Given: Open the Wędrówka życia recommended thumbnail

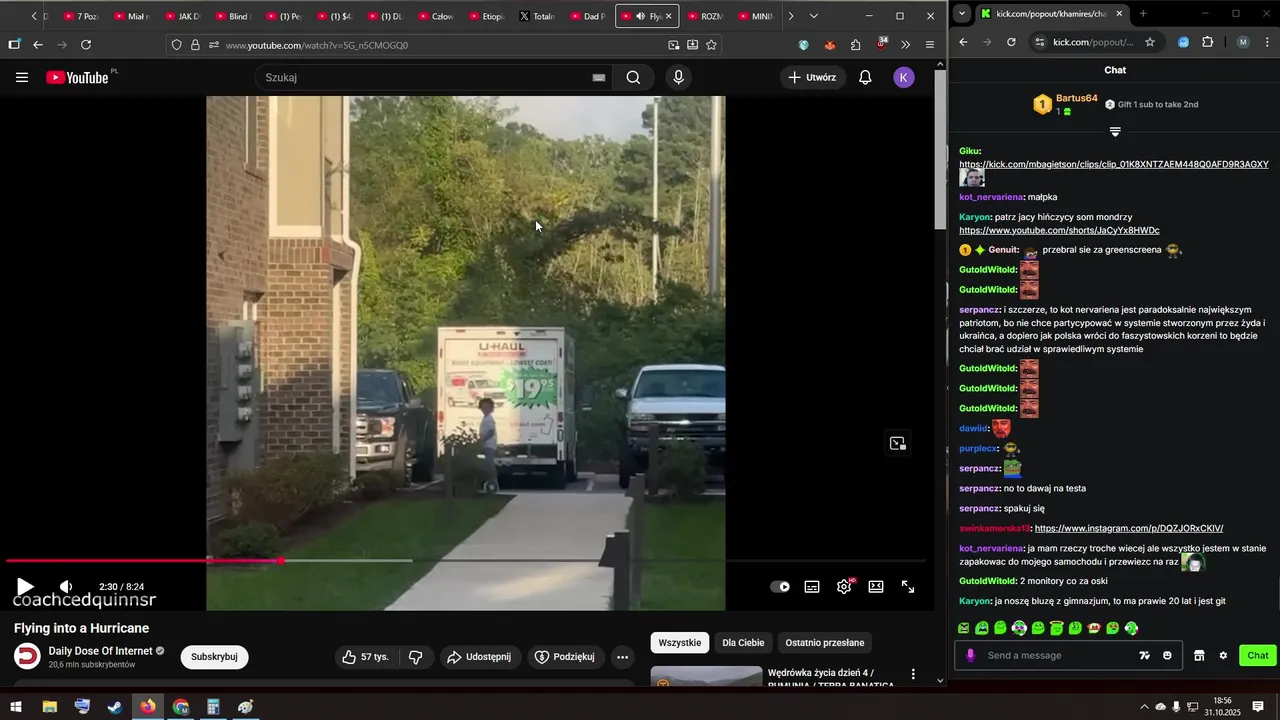Looking at the screenshot, I should coord(706,677).
